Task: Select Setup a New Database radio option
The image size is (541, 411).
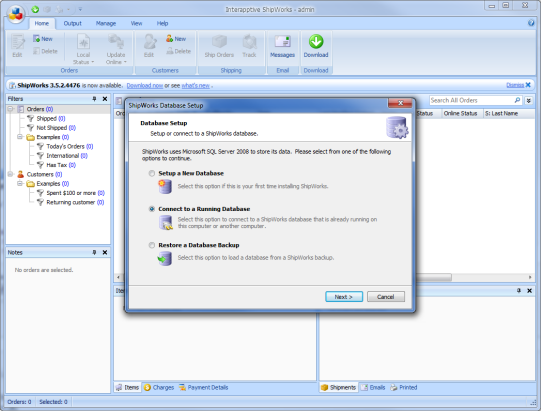Action: [151, 173]
